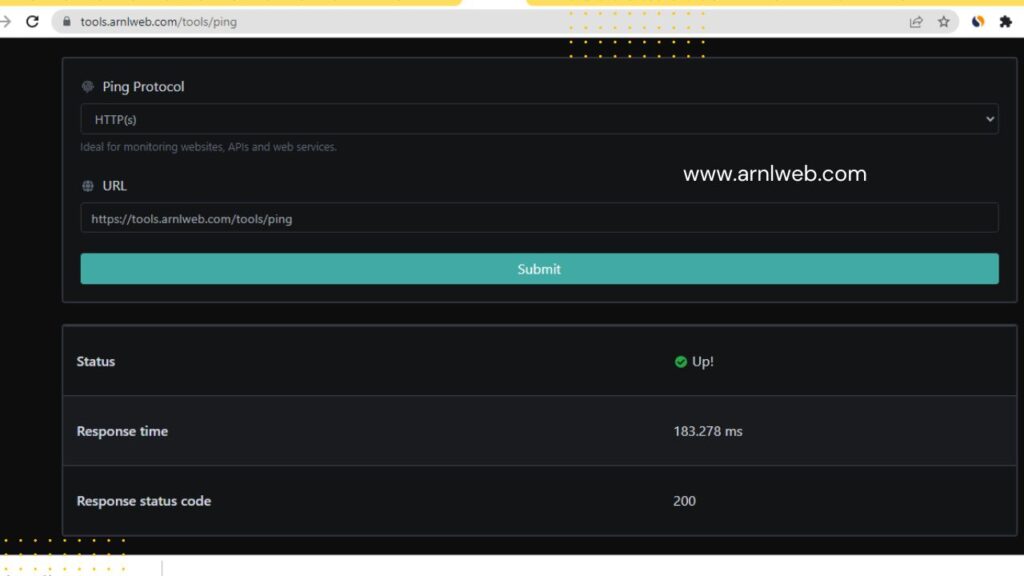Expand the protocol list chevron

click(x=991, y=118)
